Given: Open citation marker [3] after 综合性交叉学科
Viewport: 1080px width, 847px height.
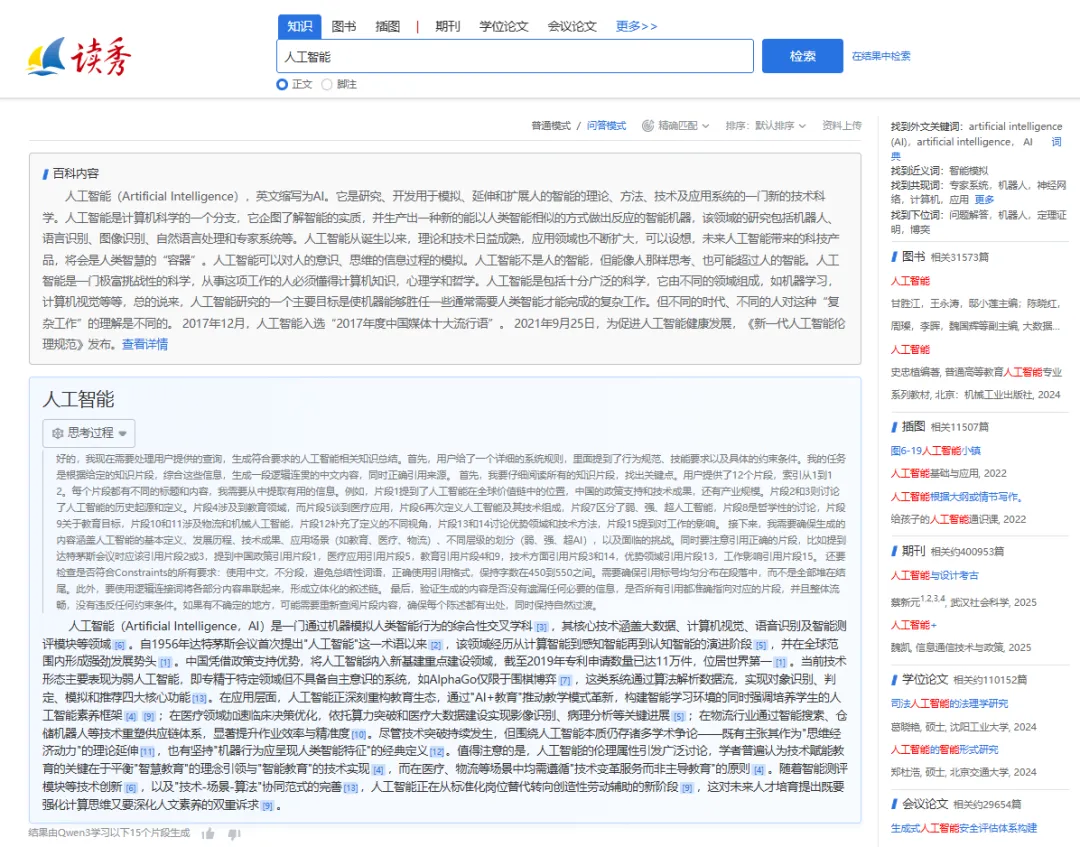Looking at the screenshot, I should point(541,627).
